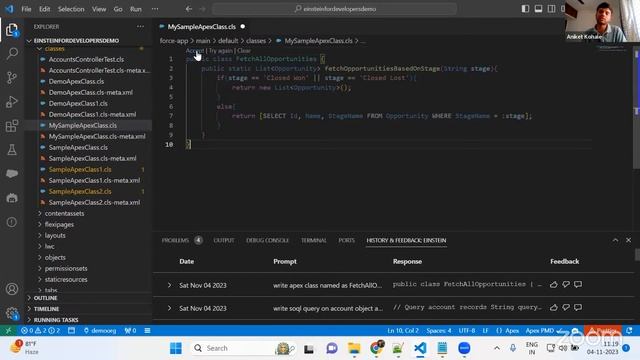
Task: Open the Extensions view
Action: (12, 126)
